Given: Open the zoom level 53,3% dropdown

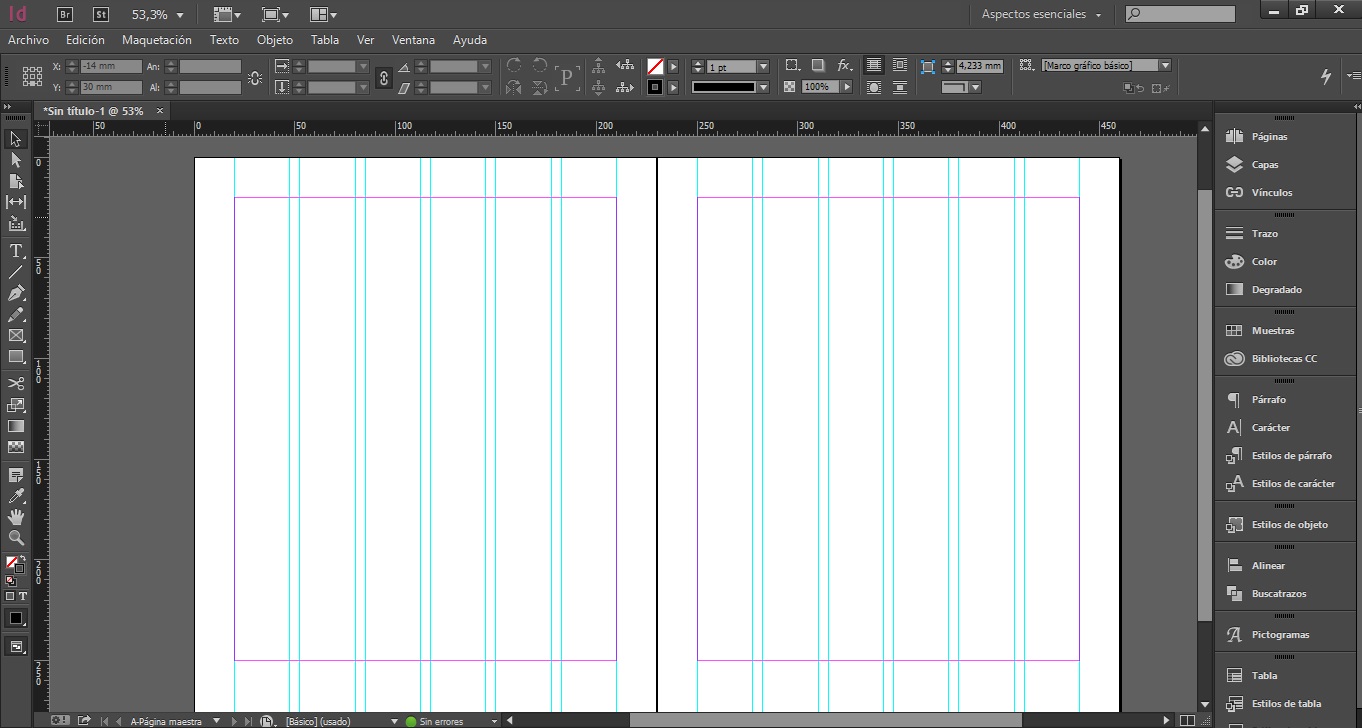Looking at the screenshot, I should 180,15.
